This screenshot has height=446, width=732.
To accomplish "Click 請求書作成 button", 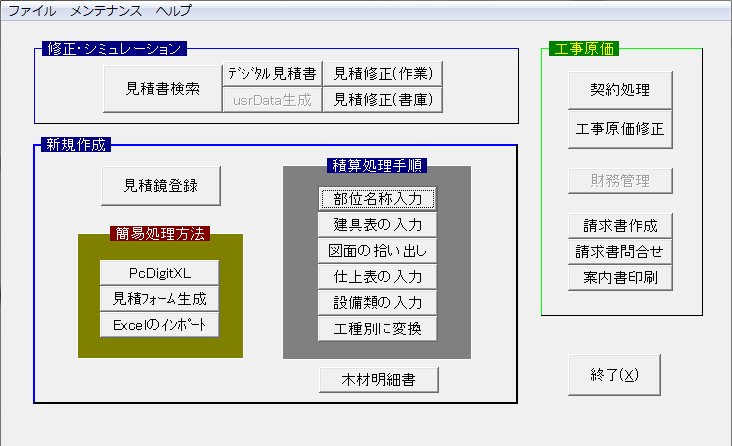I will click(x=620, y=226).
